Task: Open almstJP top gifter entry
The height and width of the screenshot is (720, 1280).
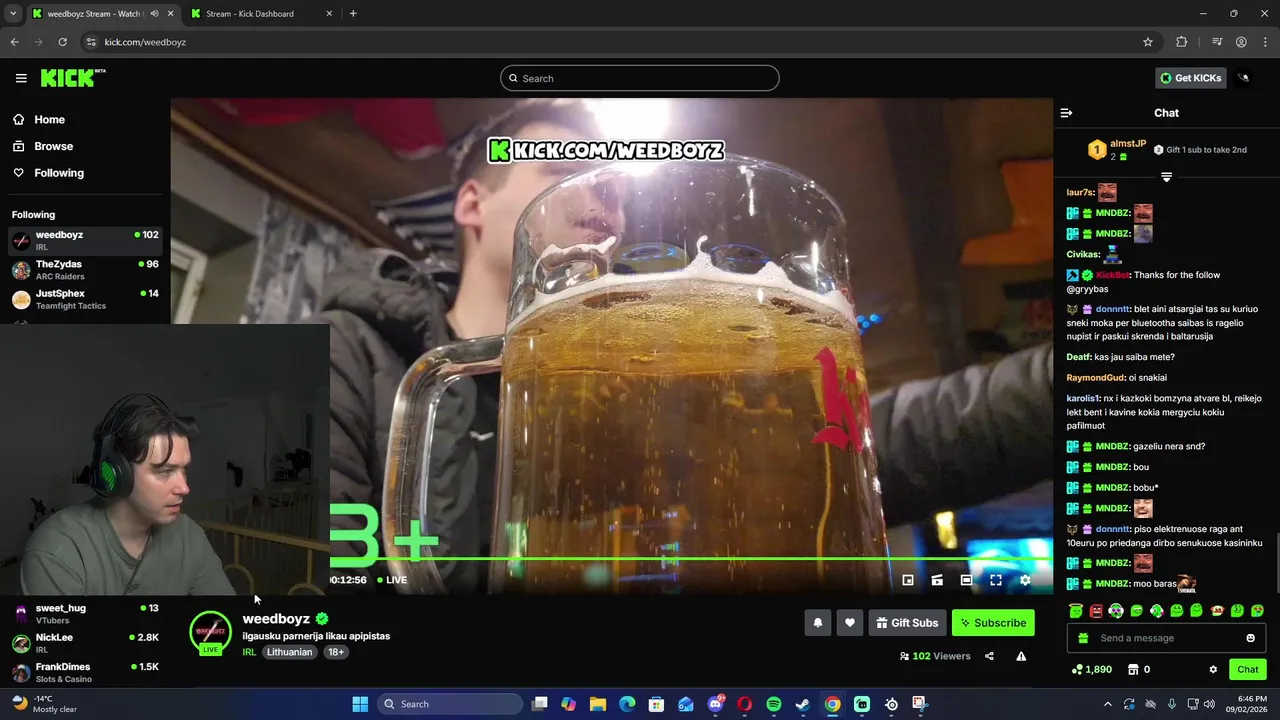Action: pos(1117,150)
